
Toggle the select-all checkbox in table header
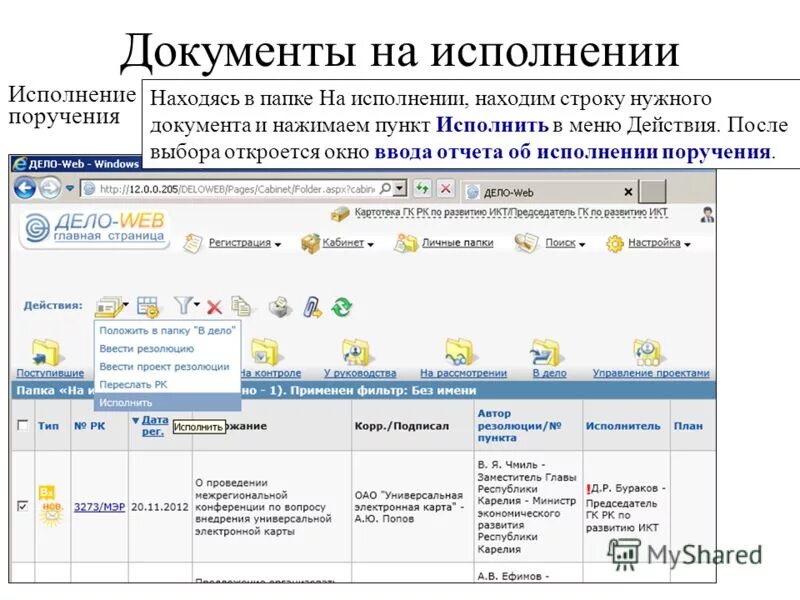22,425
